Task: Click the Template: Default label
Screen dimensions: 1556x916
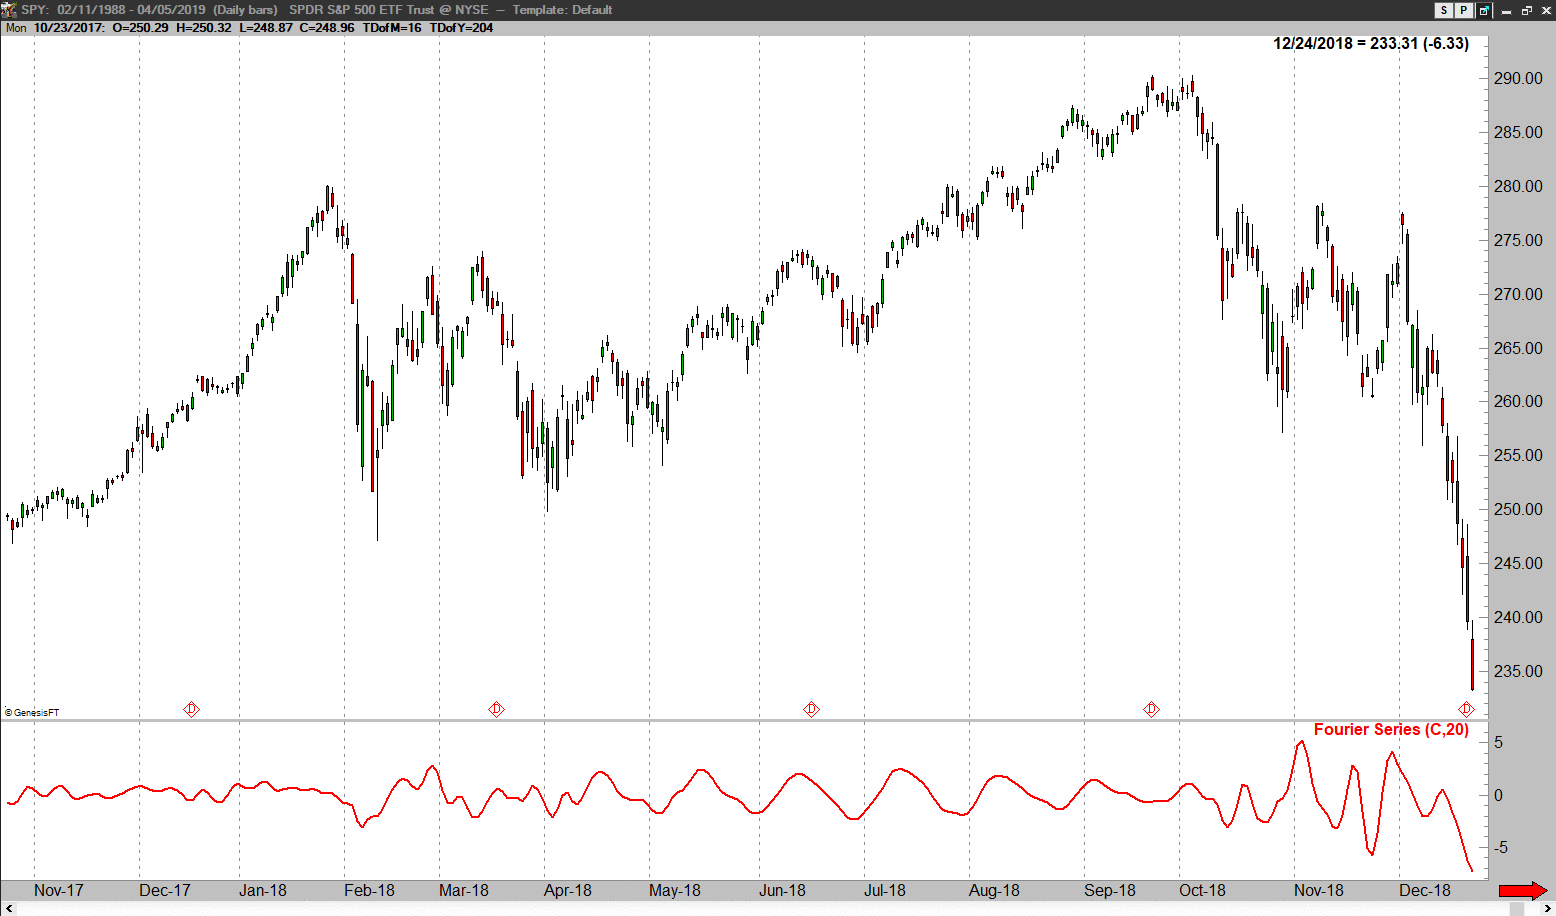Action: [562, 10]
